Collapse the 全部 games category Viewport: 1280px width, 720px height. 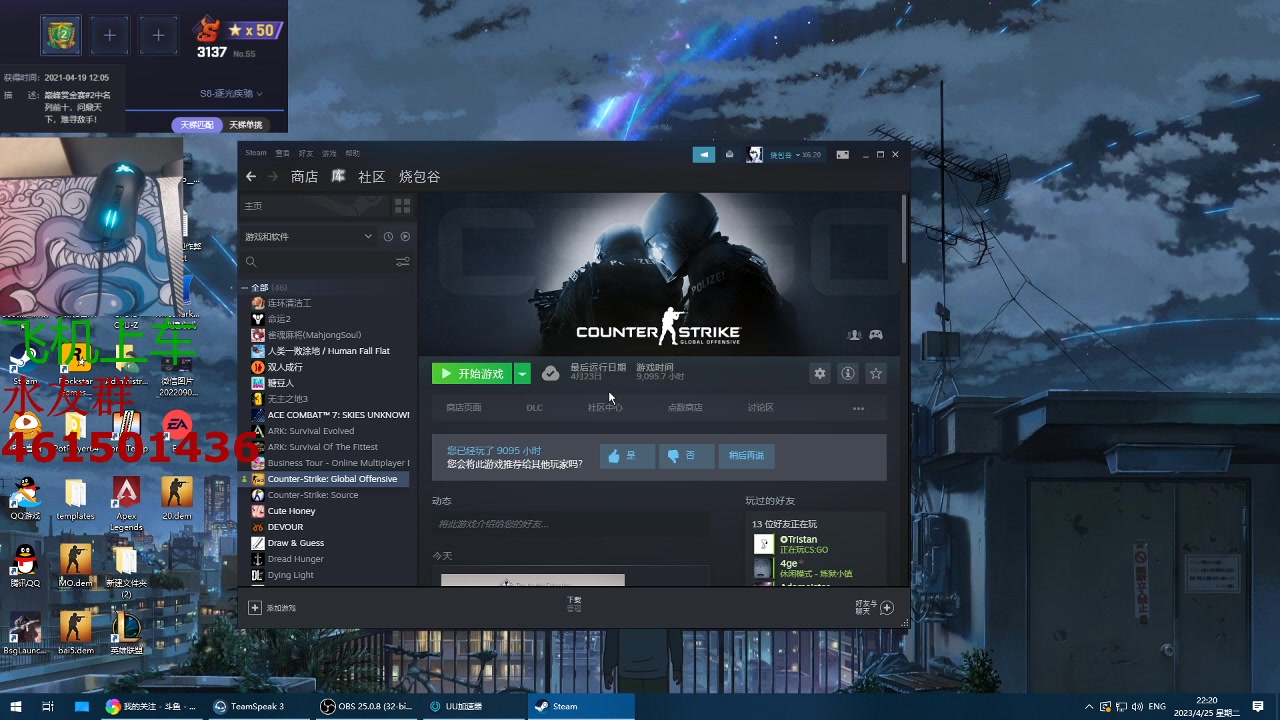tap(246, 288)
